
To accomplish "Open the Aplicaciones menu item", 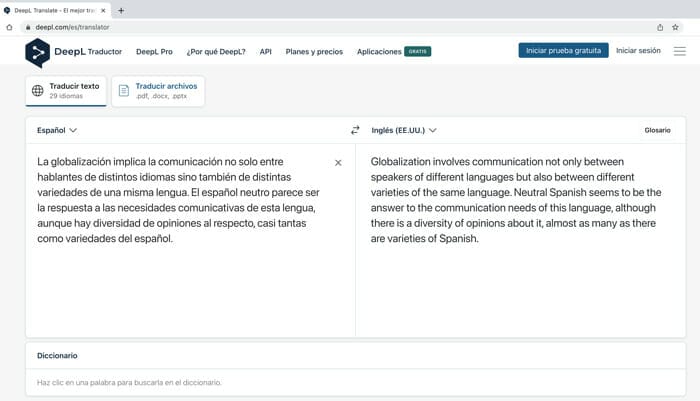I will coord(379,52).
